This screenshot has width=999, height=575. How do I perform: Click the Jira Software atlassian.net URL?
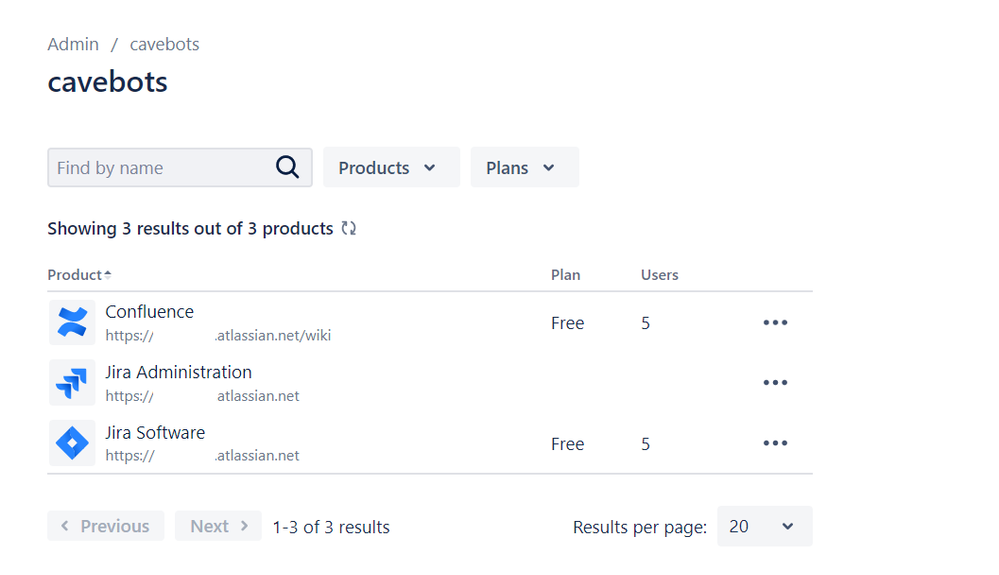(x=202, y=456)
